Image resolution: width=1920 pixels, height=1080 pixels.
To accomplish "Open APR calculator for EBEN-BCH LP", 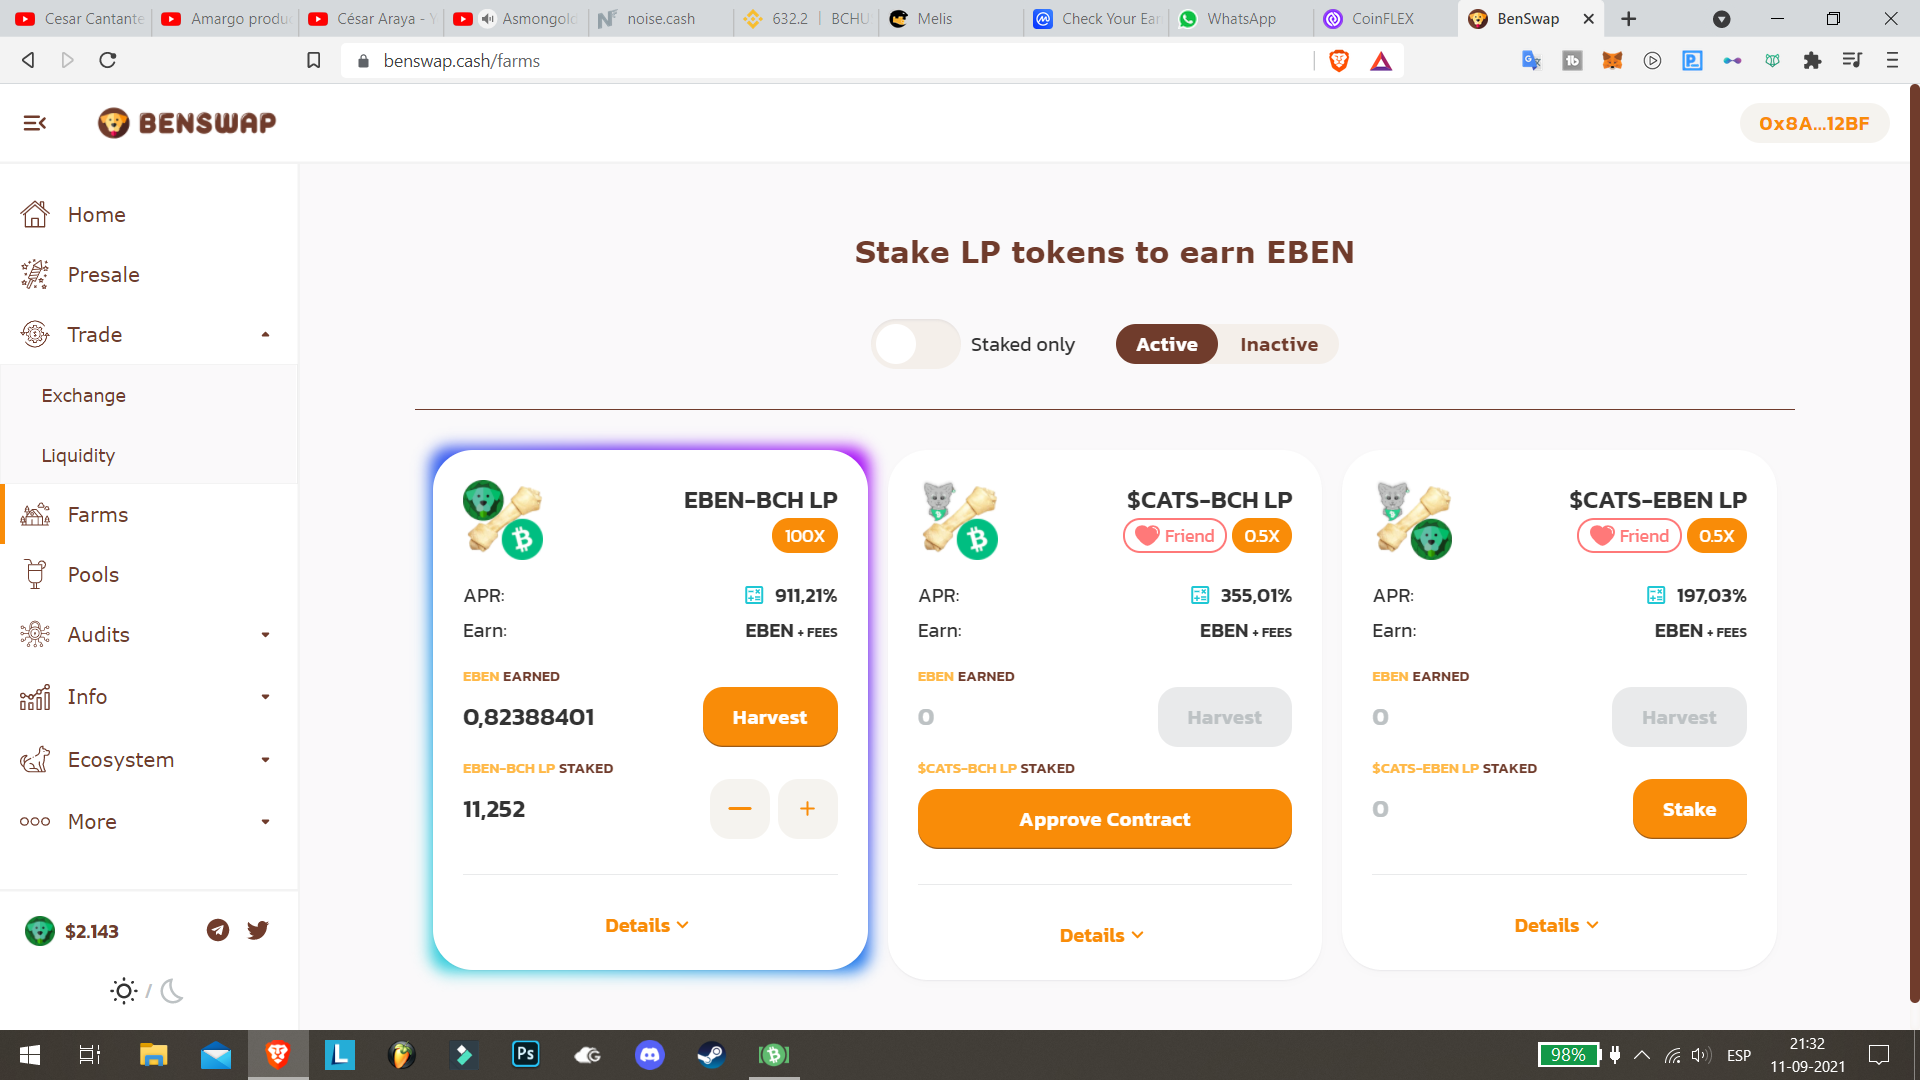I will pos(754,595).
